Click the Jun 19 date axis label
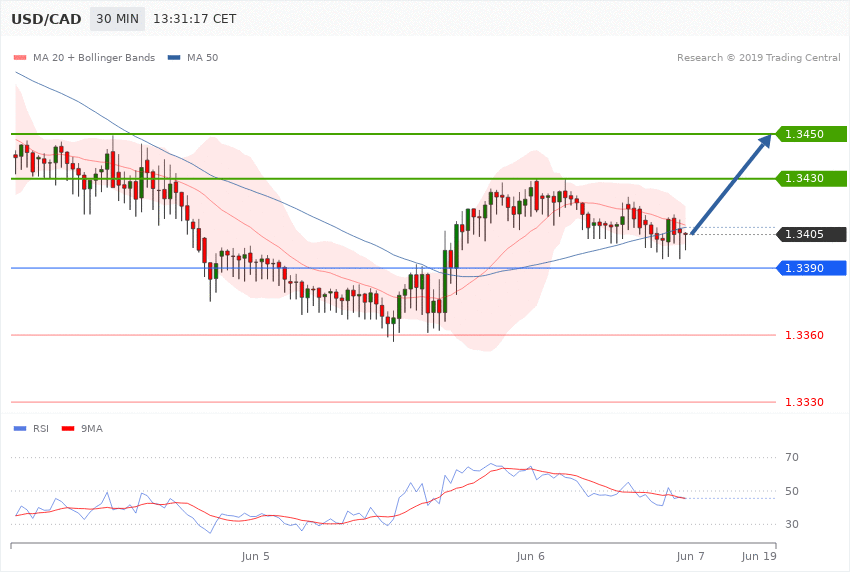 [x=759, y=556]
